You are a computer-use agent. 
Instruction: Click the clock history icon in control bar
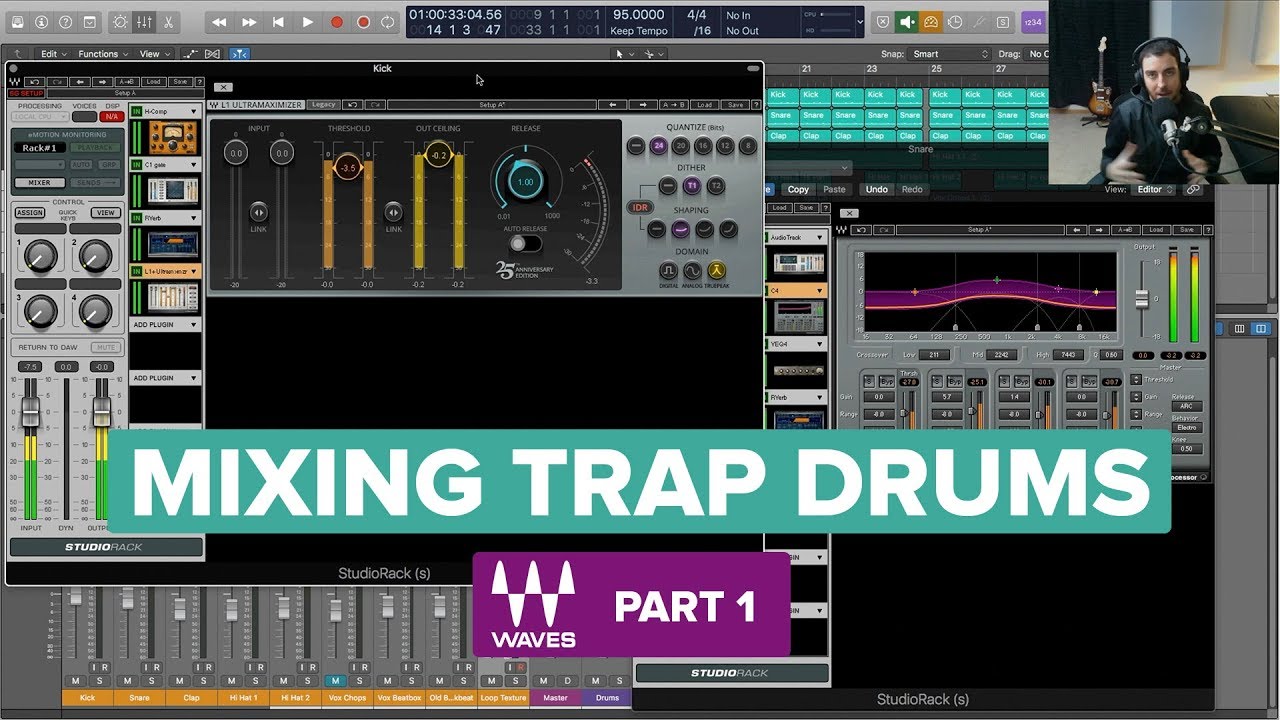click(954, 22)
